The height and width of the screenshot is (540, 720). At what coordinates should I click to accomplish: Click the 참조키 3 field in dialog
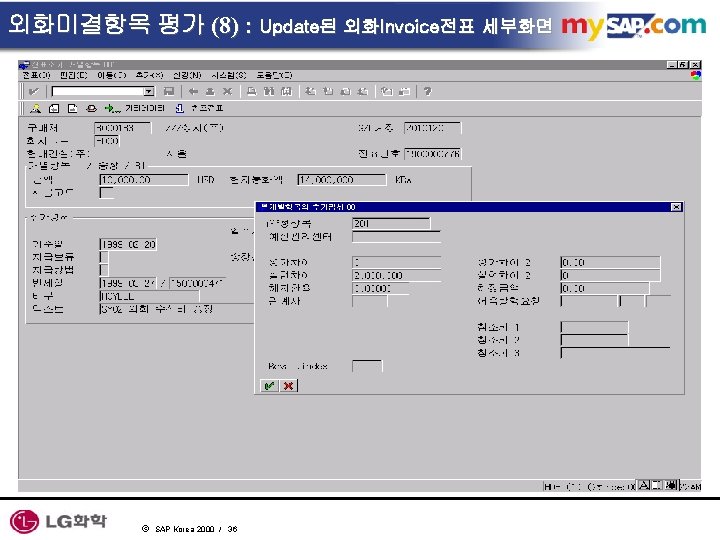pos(615,353)
